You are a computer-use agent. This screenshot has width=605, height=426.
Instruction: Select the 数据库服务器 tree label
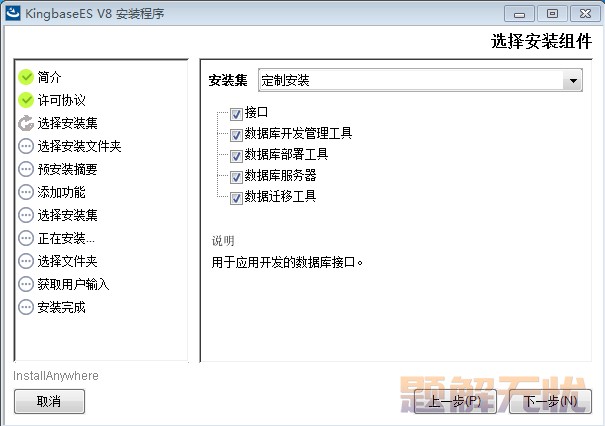click(281, 176)
